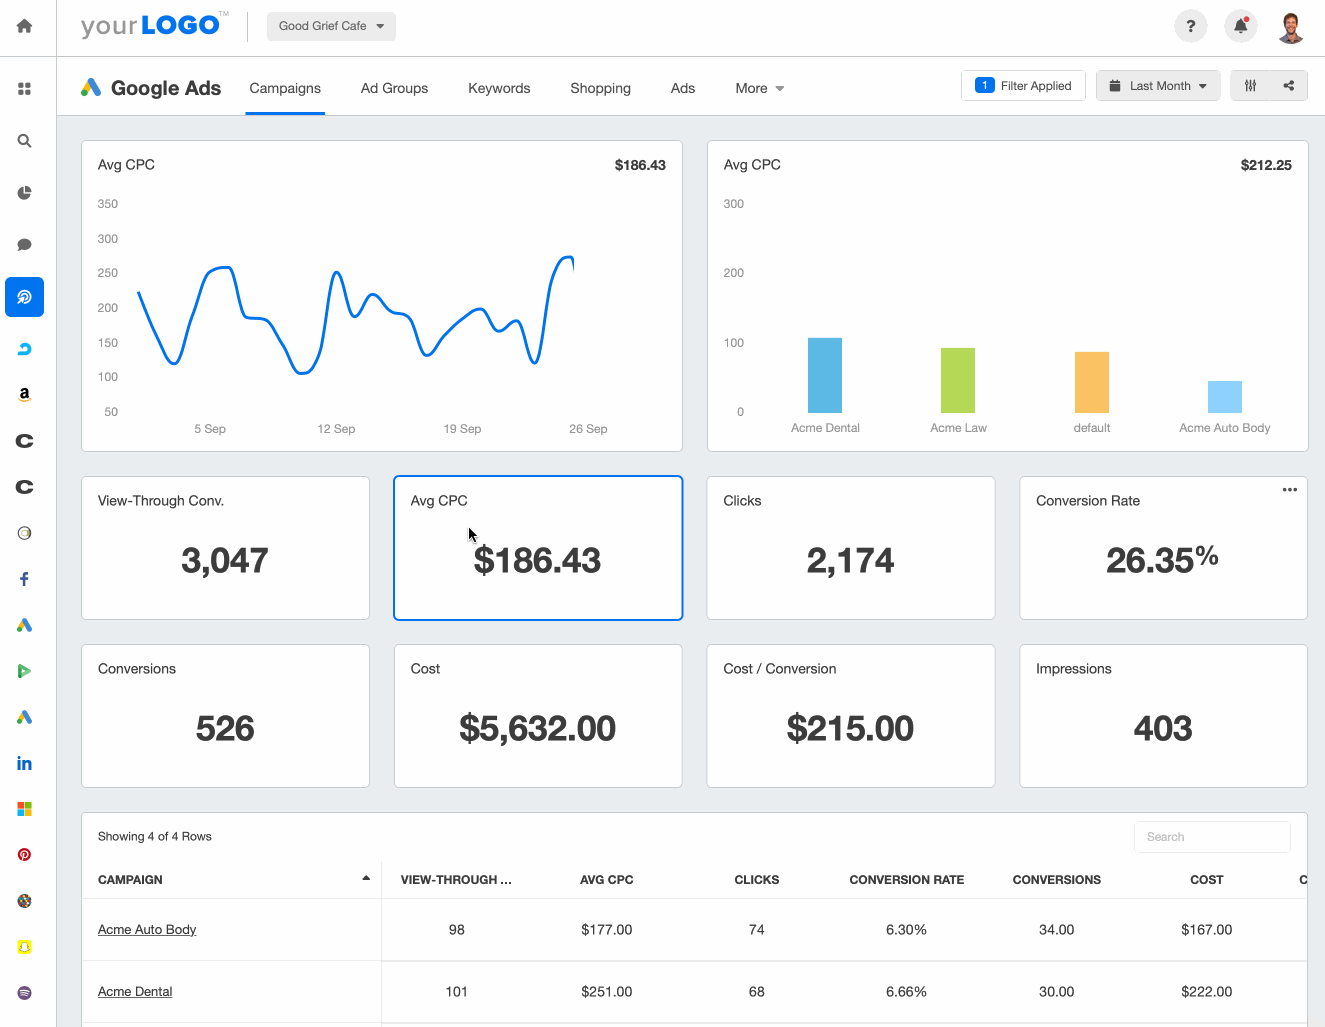The width and height of the screenshot is (1325, 1027).
Task: Open the Acme Dental campaign link
Action: (135, 991)
